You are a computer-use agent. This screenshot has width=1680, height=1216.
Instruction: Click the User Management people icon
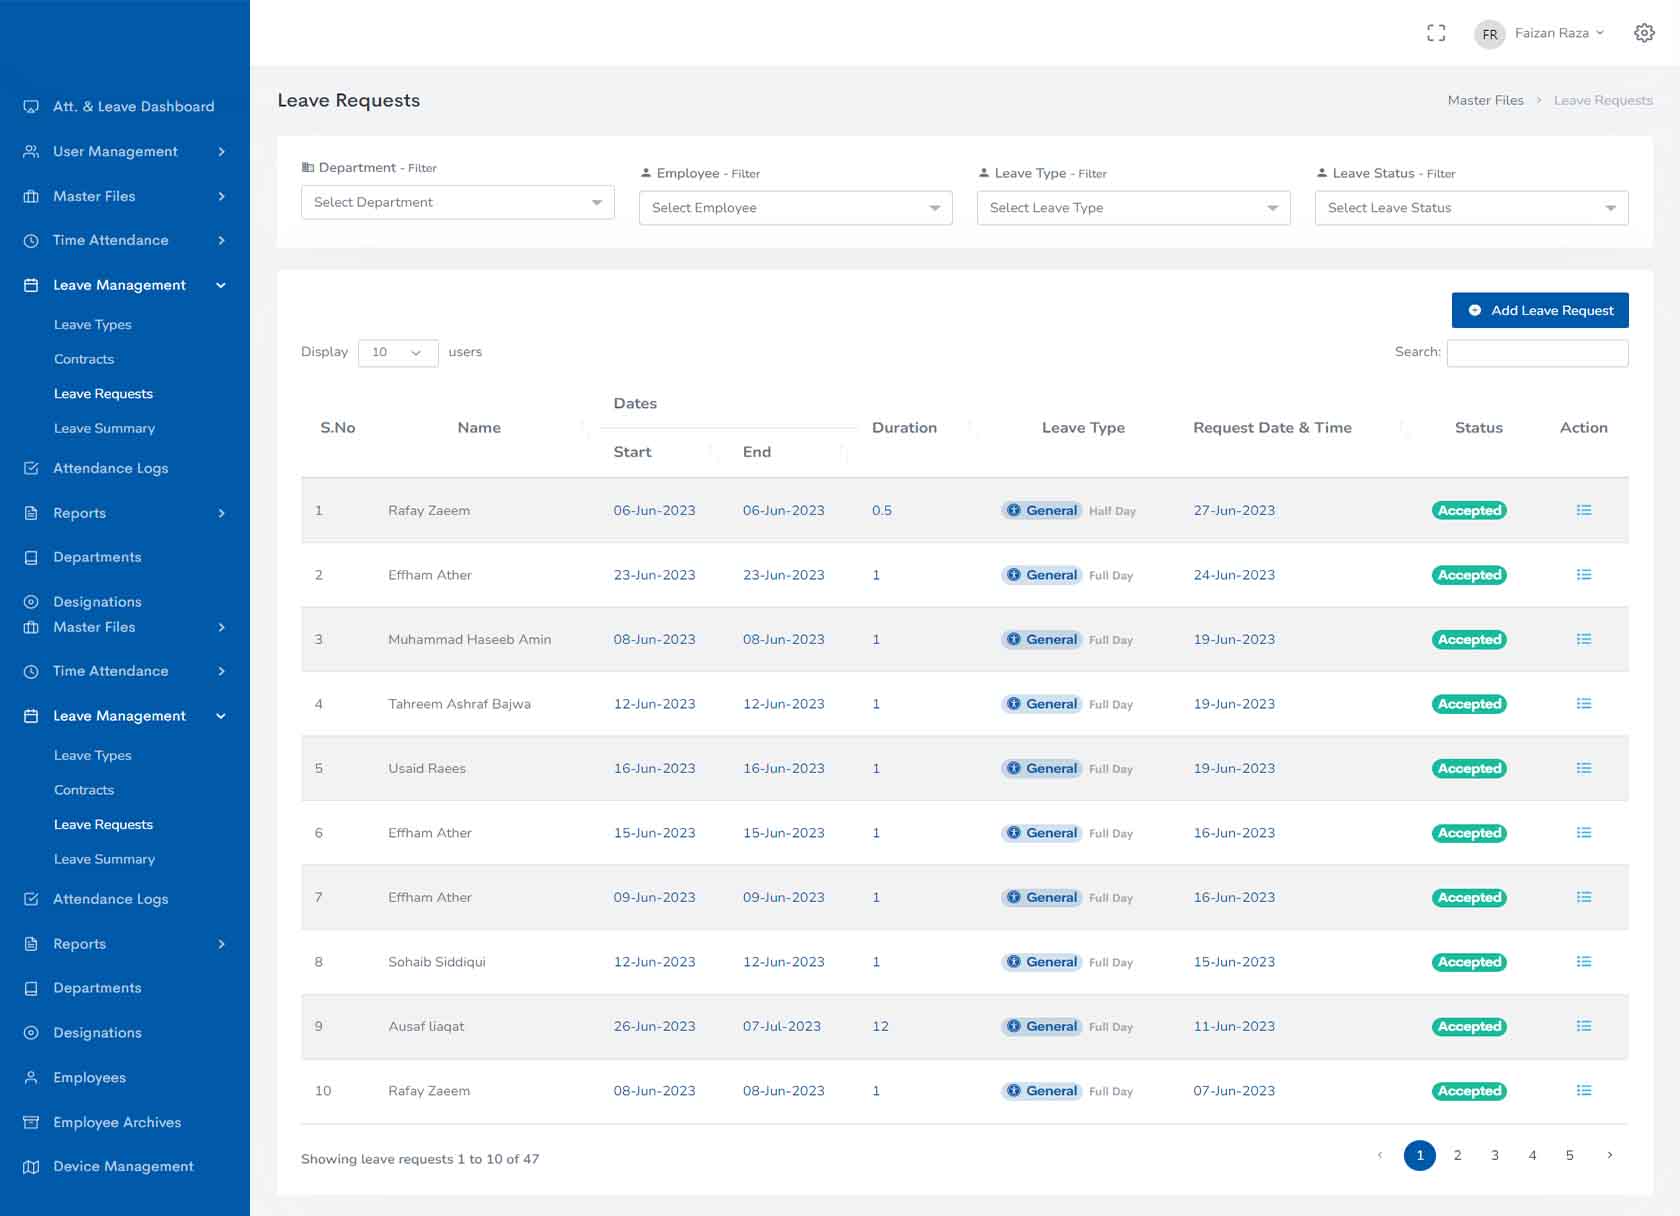tap(31, 151)
